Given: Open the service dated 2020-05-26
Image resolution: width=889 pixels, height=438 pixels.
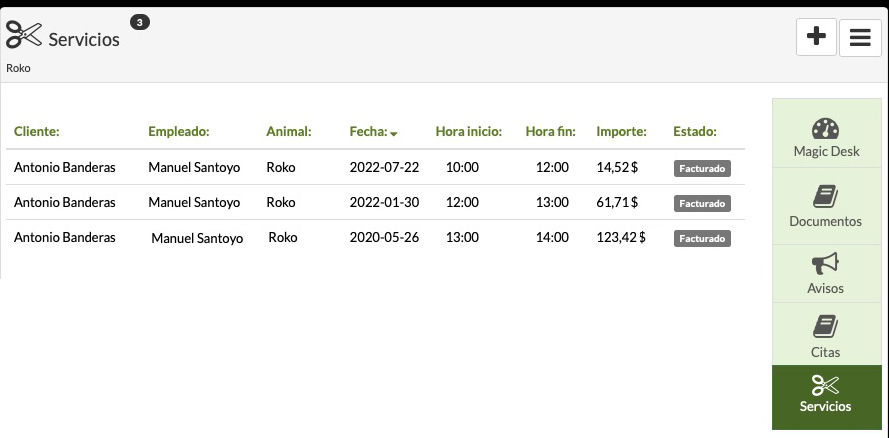Looking at the screenshot, I should coord(384,237).
